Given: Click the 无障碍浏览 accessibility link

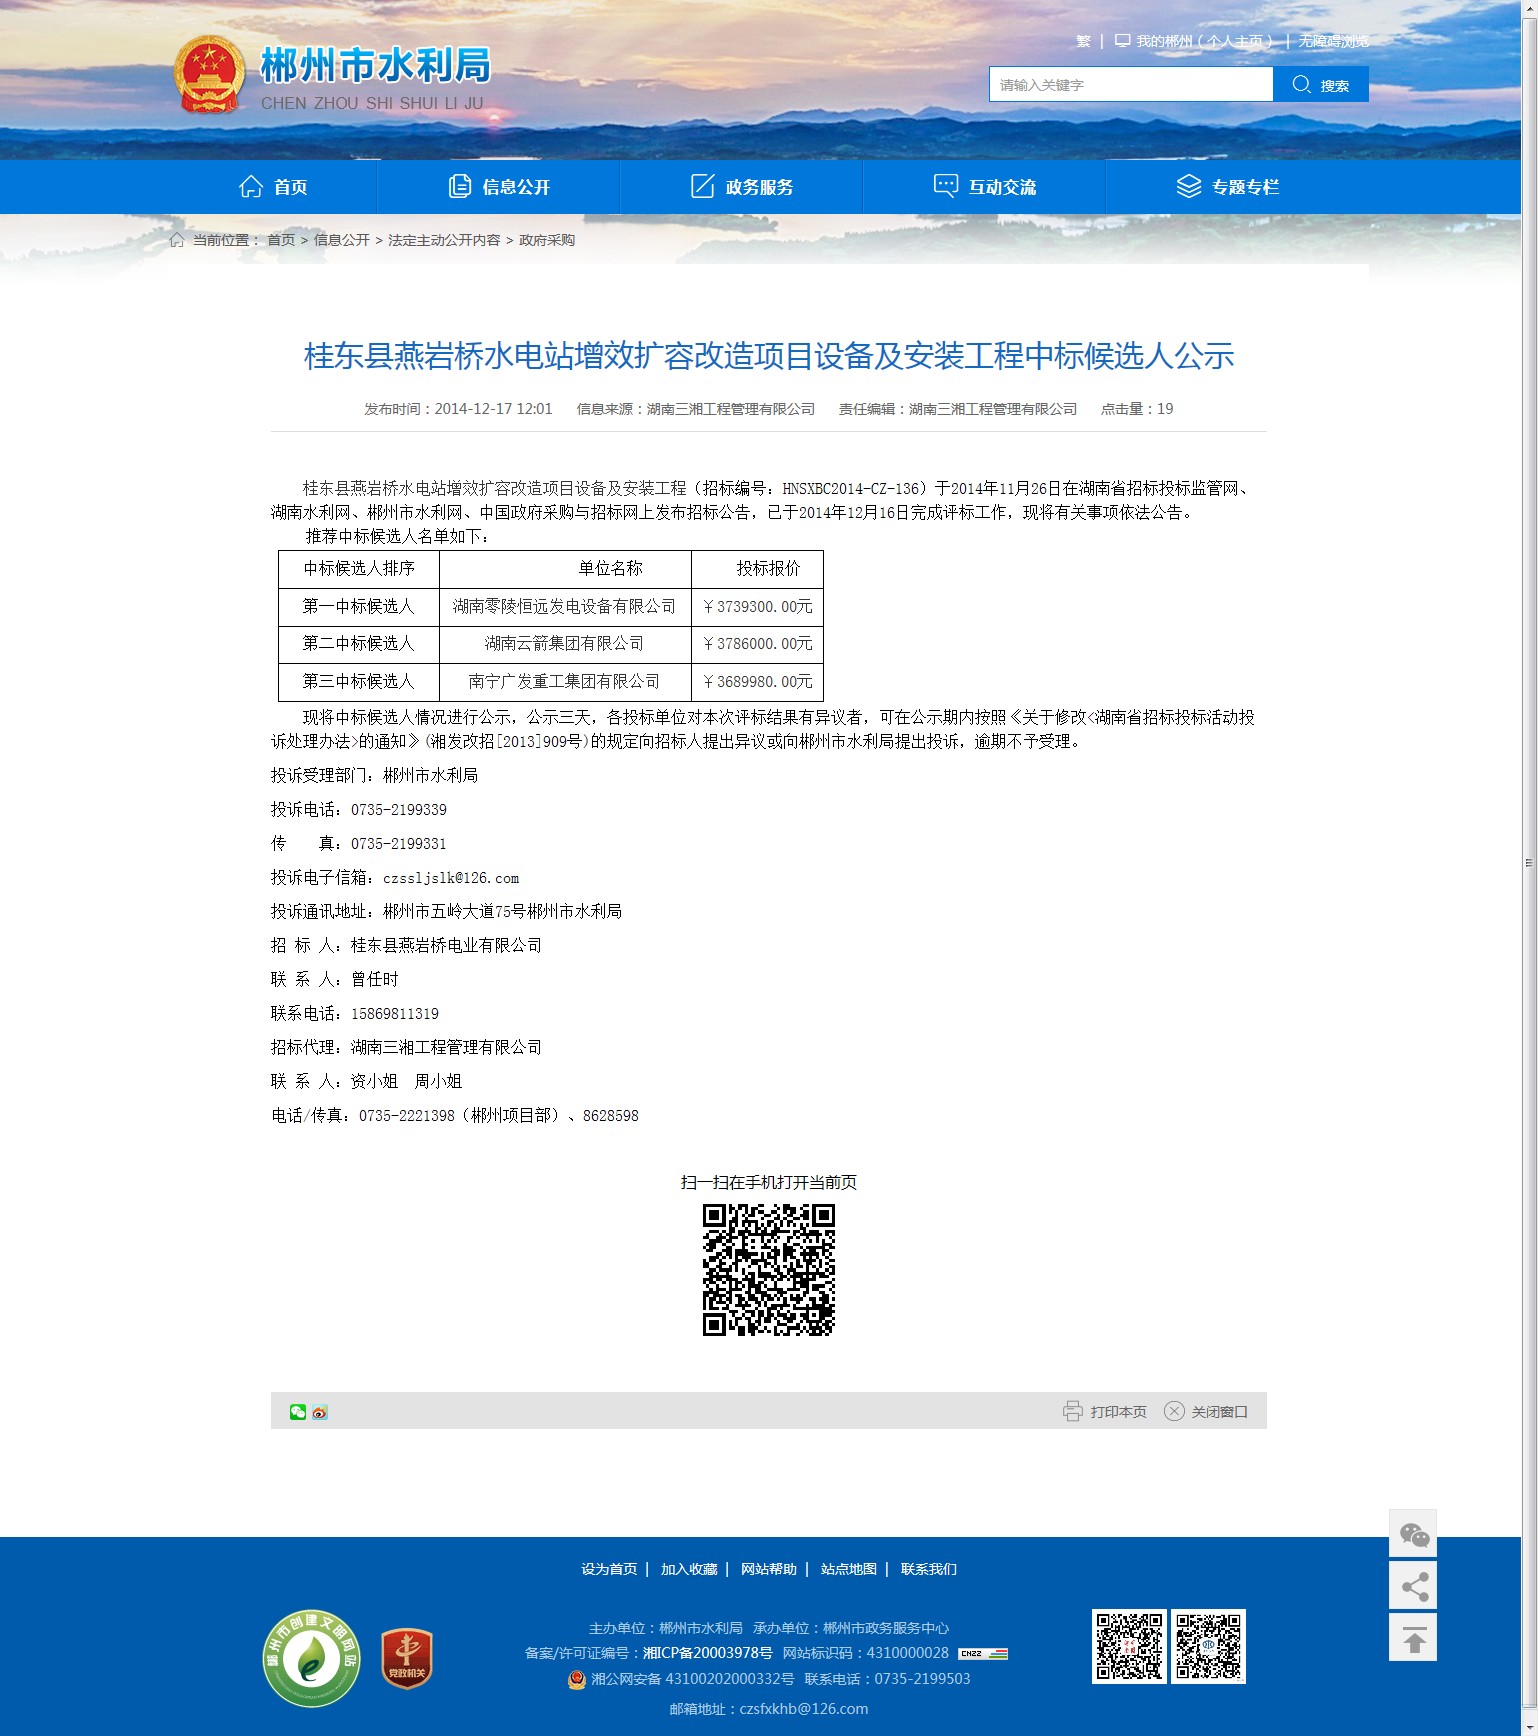Looking at the screenshot, I should (1333, 41).
